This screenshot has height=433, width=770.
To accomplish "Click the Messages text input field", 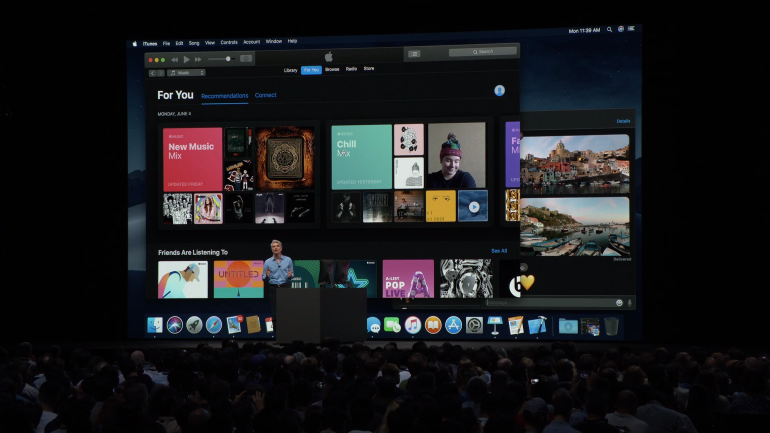I will 550,303.
